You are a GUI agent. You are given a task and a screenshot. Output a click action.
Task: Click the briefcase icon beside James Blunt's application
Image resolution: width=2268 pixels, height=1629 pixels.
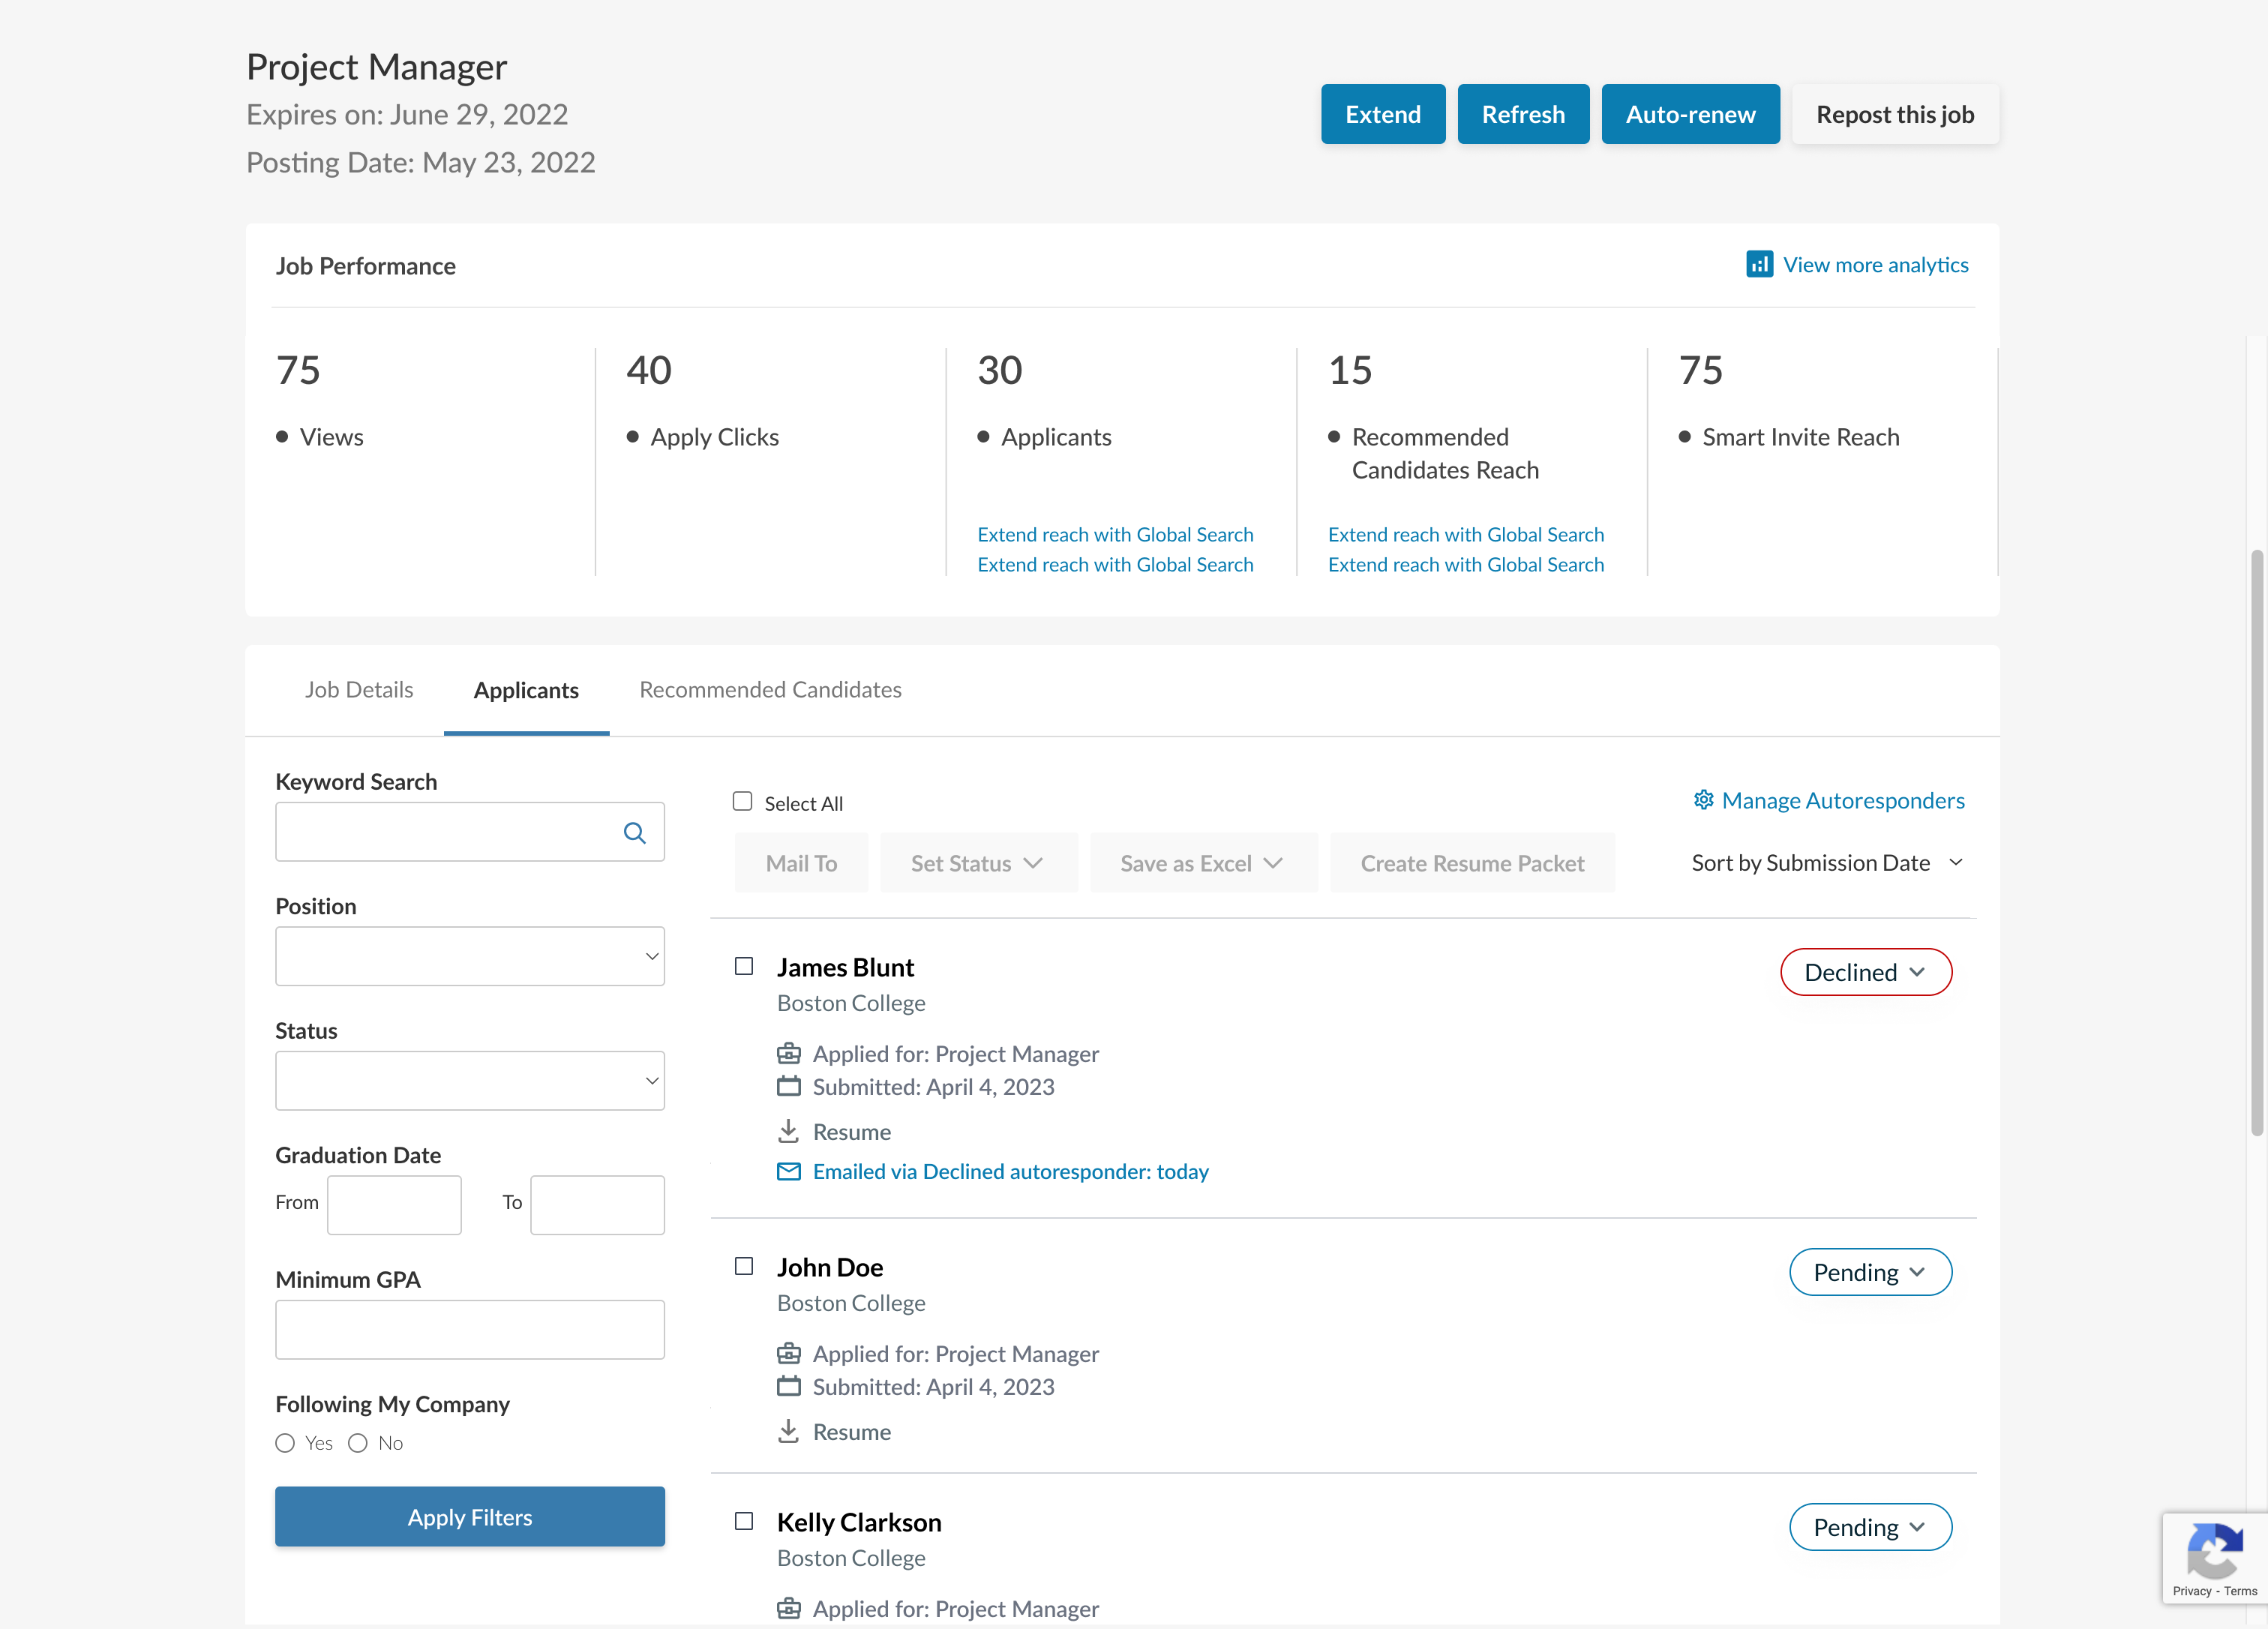pos(788,1053)
